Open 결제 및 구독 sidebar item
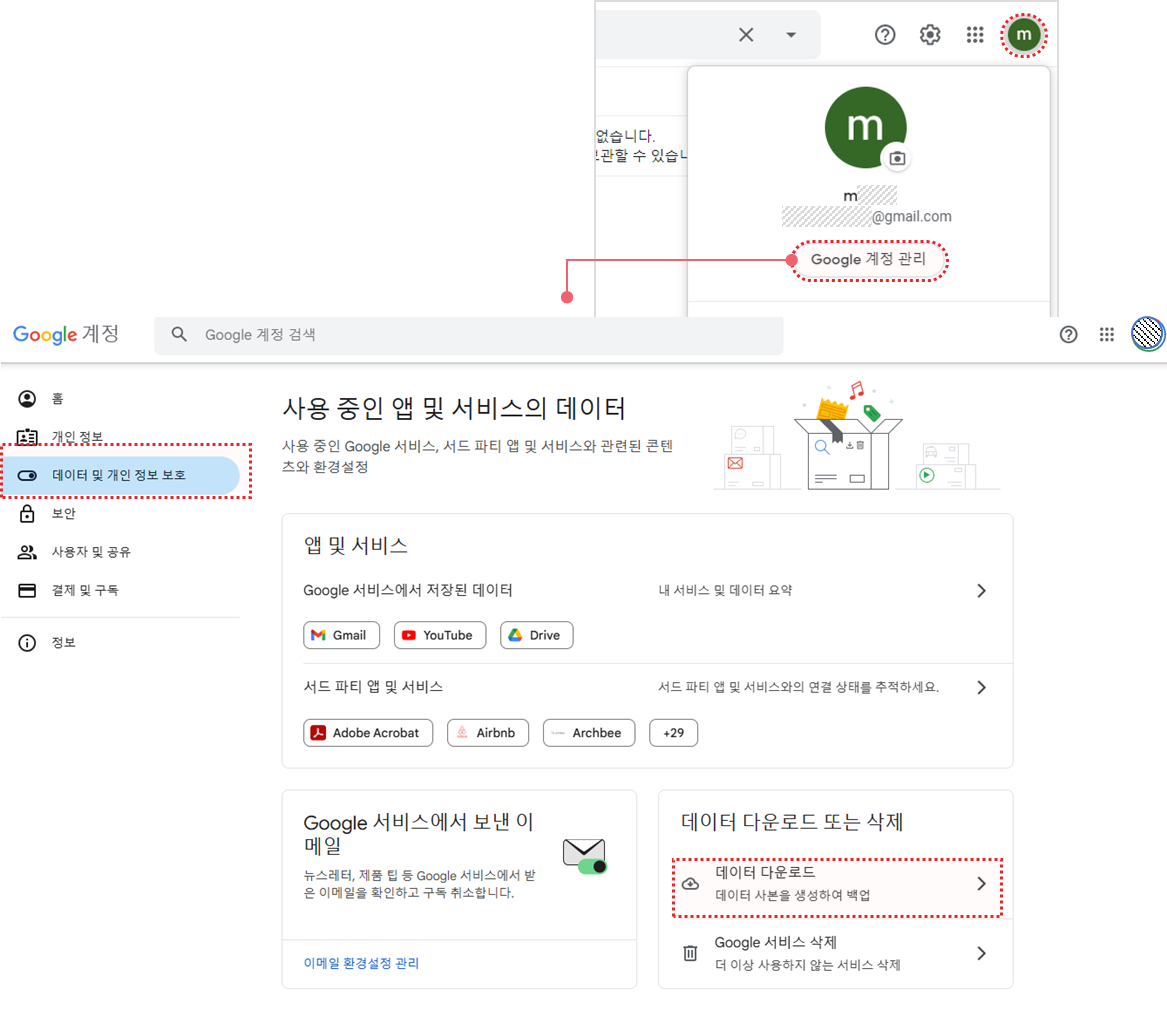The width and height of the screenshot is (1167, 1010). click(x=85, y=590)
